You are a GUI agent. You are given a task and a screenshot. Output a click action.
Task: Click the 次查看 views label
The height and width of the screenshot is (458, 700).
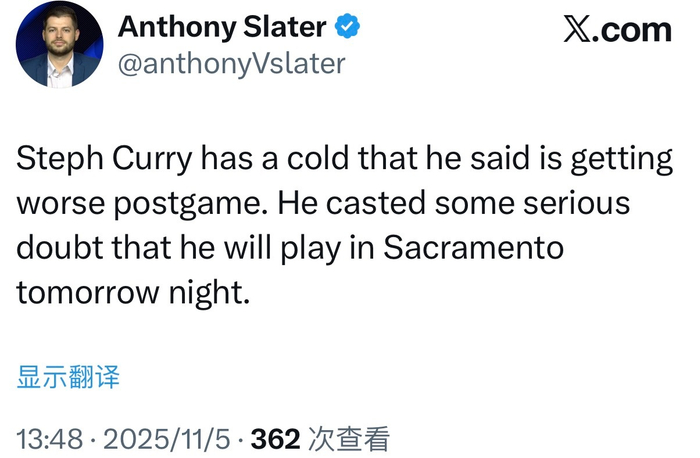(x=348, y=438)
